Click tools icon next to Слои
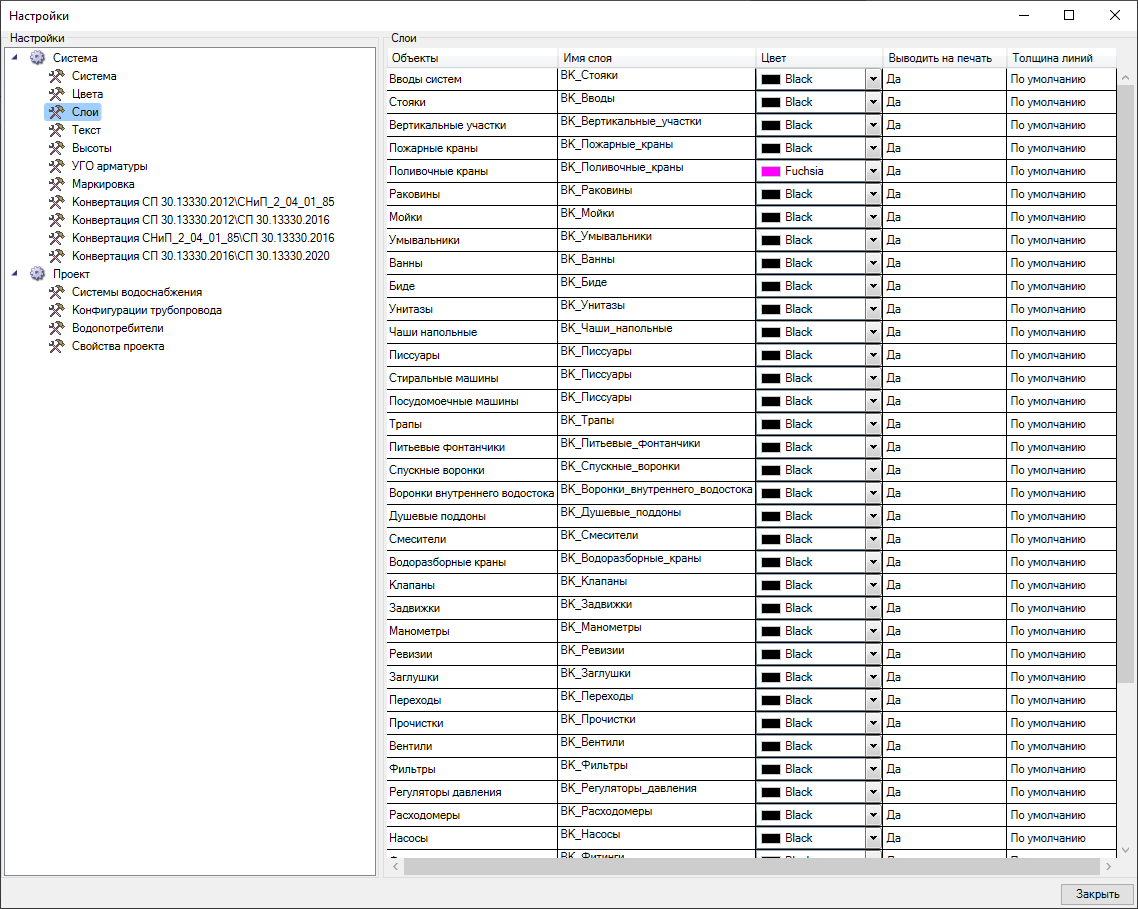This screenshot has height=909, width=1138. [x=57, y=112]
